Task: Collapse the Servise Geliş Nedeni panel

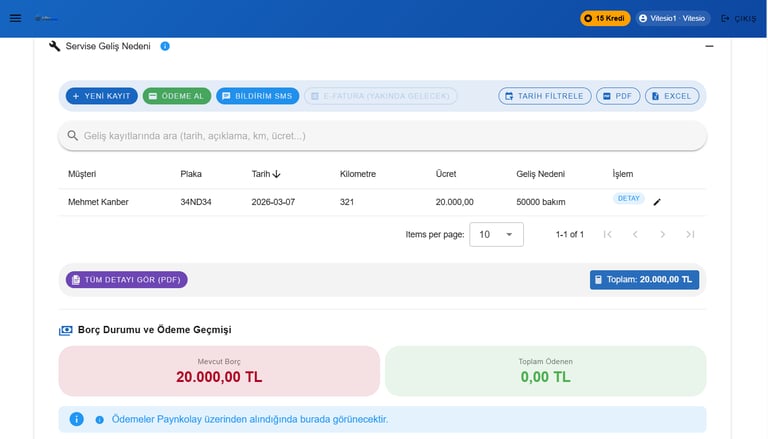Action: pos(709,46)
